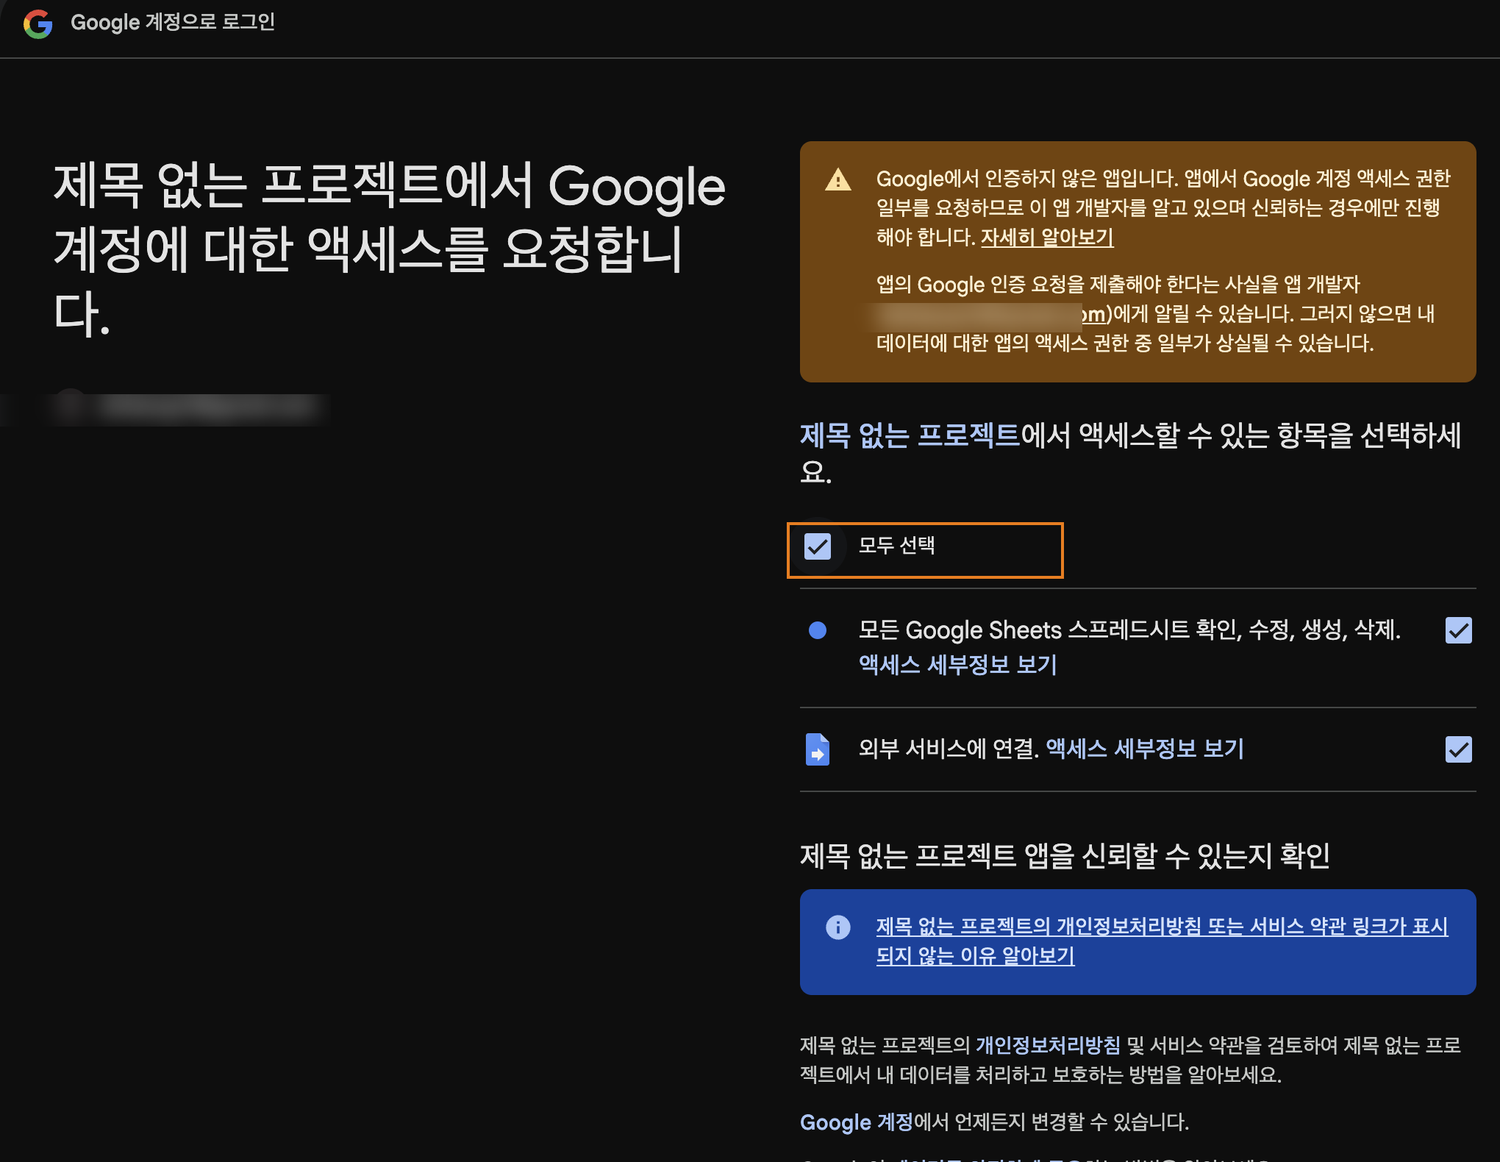The width and height of the screenshot is (1500, 1162).
Task: Click the 외부 서비스에 연결 permission text
Action: click(x=948, y=748)
